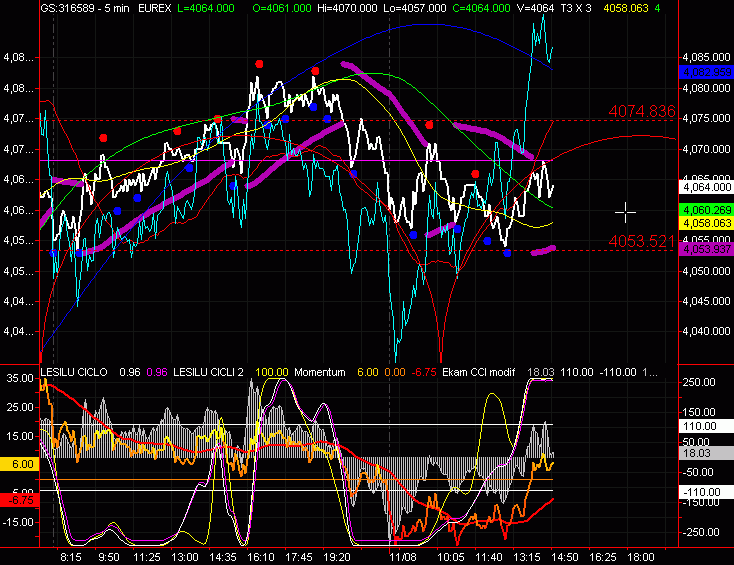The image size is (734, 565).
Task: Click the green 4,060.269 price tag
Action: point(703,210)
